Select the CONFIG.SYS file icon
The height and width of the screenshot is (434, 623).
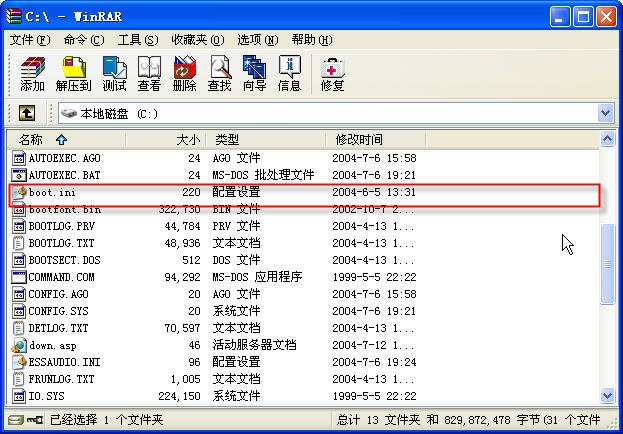(x=19, y=311)
